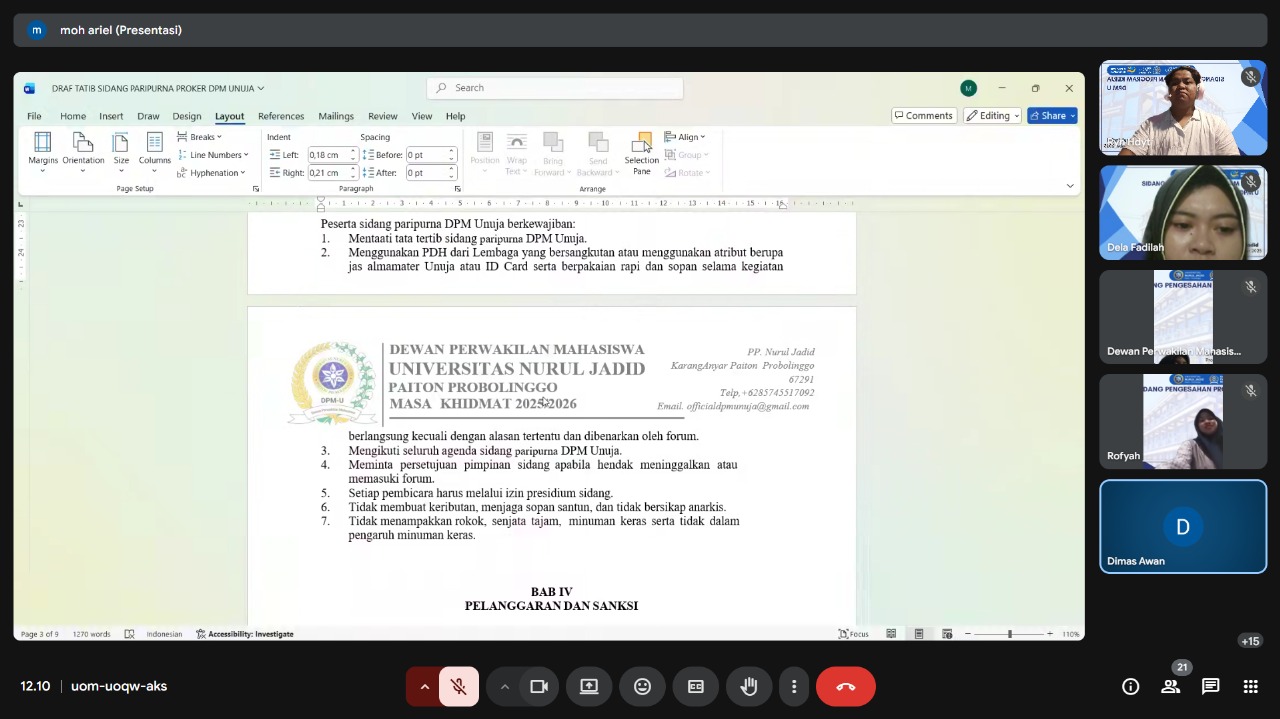
Task: Click the Focus mode button
Action: click(x=853, y=634)
